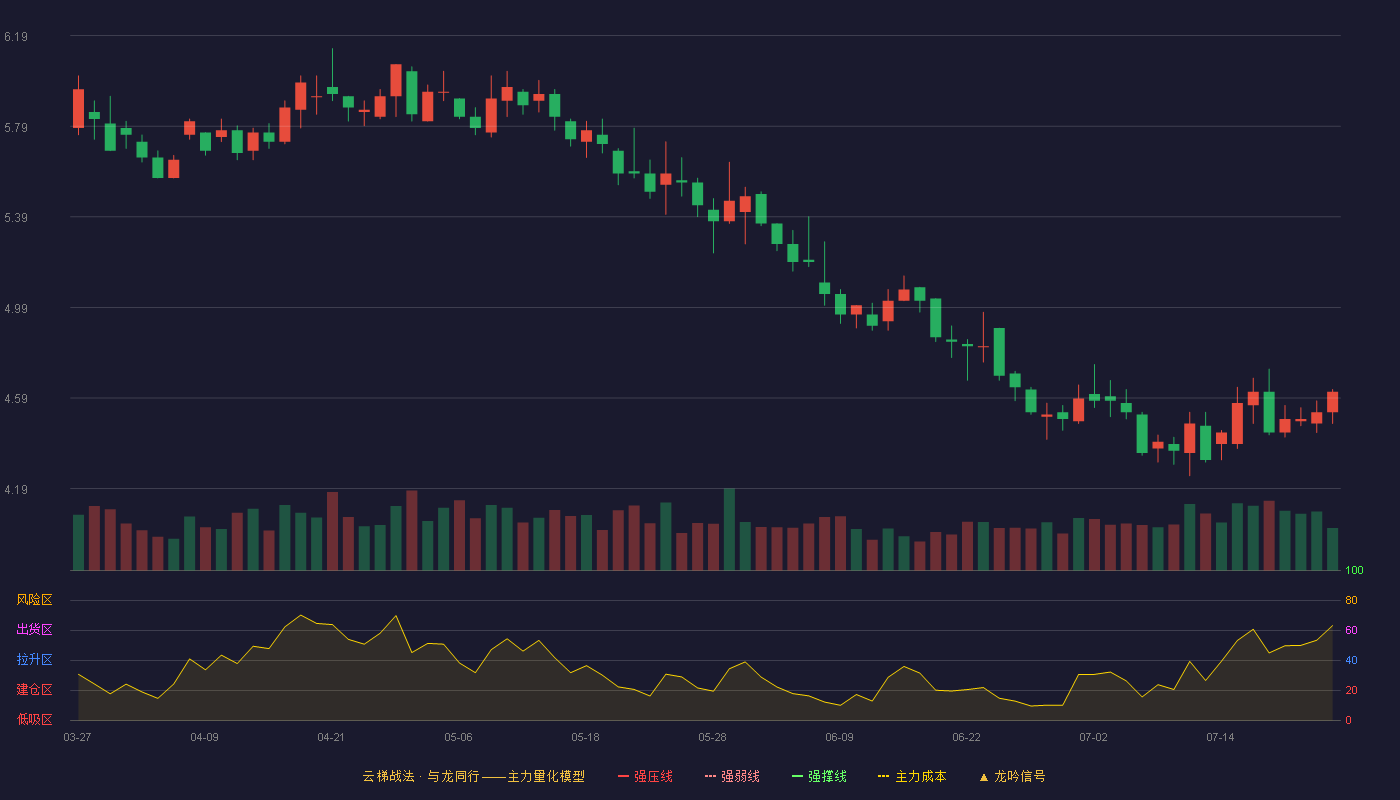The height and width of the screenshot is (800, 1400).
Task: Toggle the 主力成本 legend series
Action: point(912,776)
